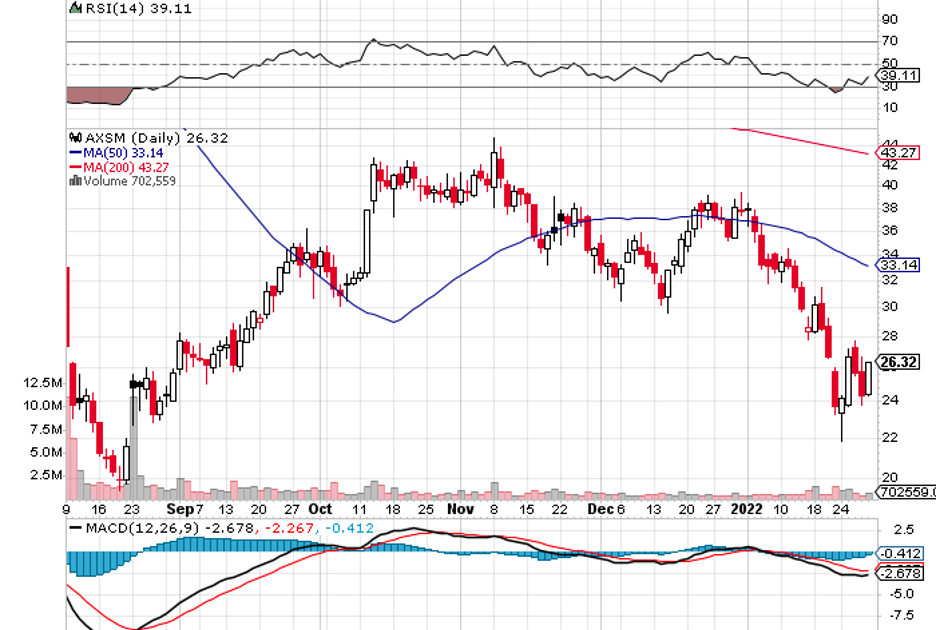Click the AXSM candlestick legend icon
936x630 pixels.
pos(72,138)
